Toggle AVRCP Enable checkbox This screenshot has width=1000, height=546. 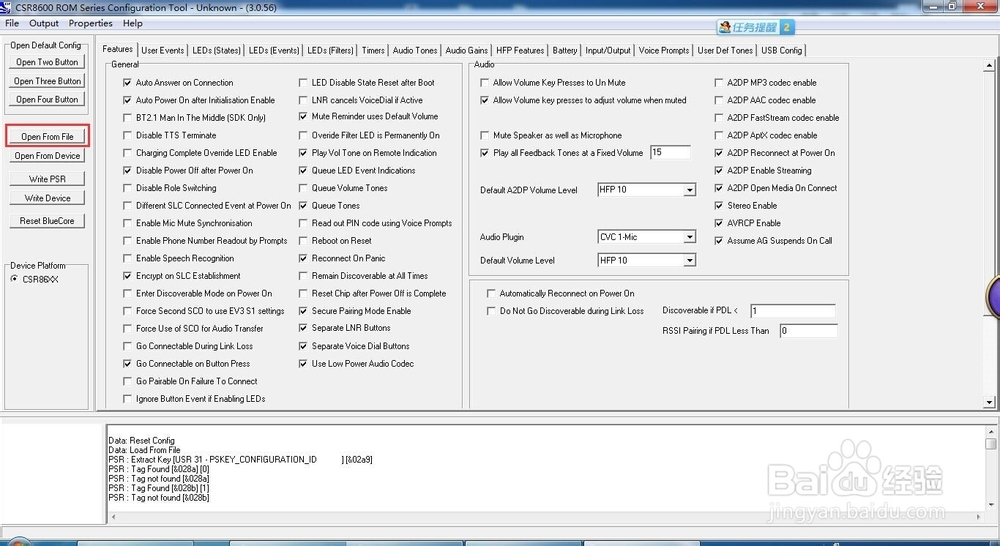719,223
